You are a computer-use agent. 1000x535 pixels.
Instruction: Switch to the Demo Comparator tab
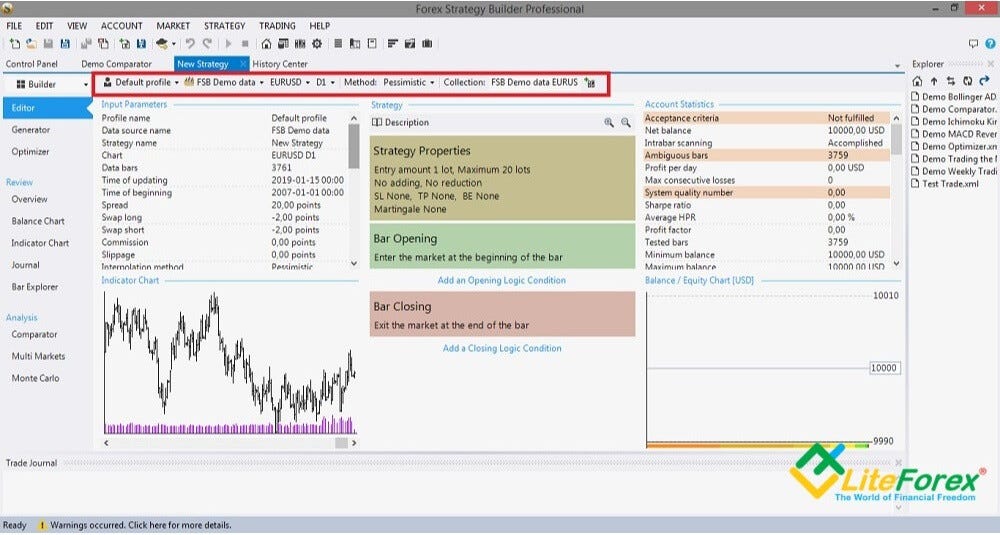[117, 64]
